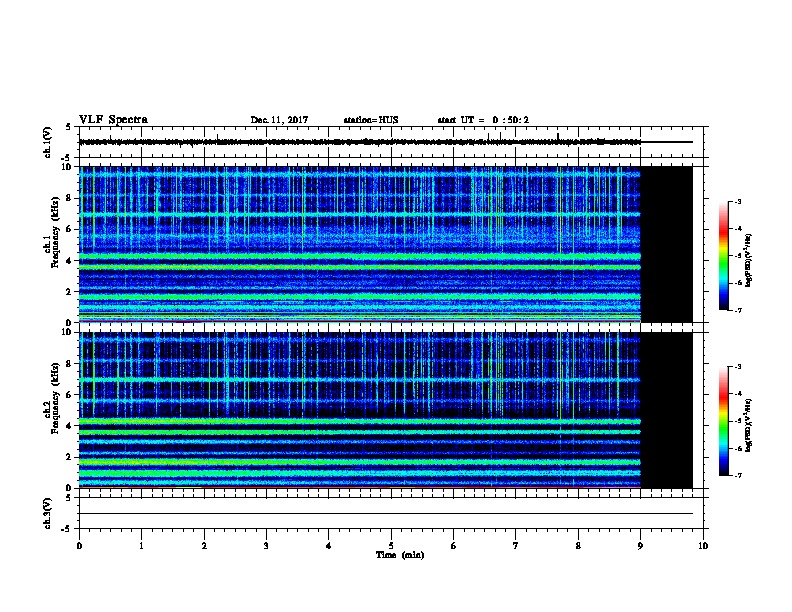Click the ch.2 color bar log(PSD) unit label

pyautogui.click(x=749, y=425)
